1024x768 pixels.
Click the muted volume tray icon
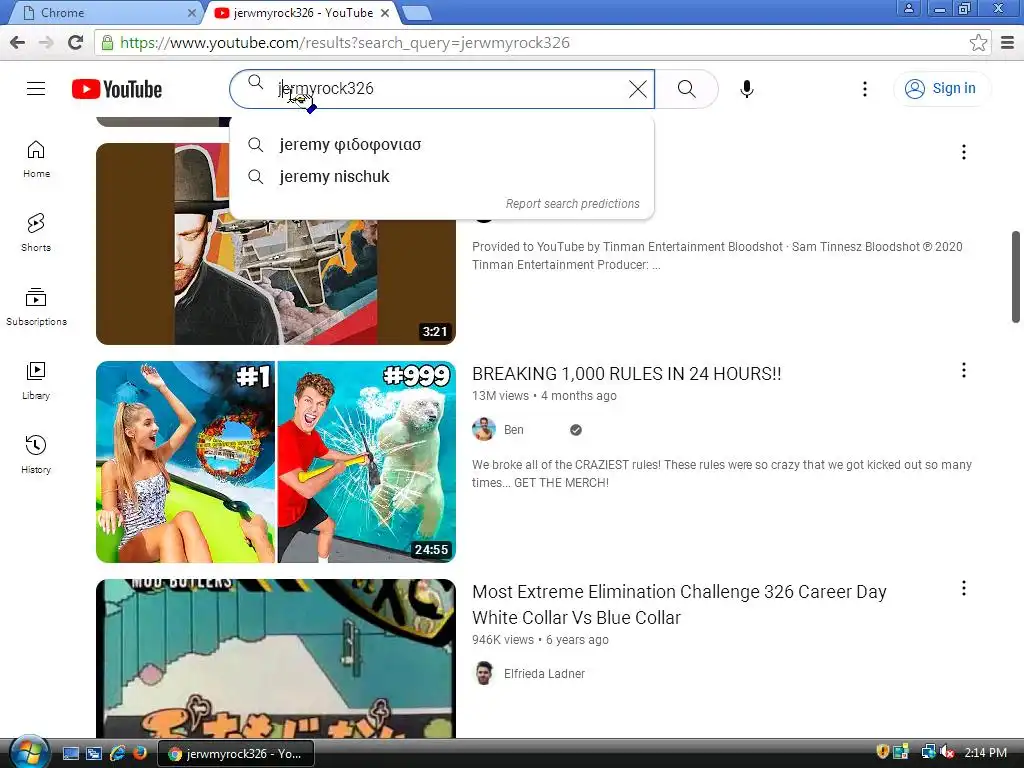click(947, 753)
